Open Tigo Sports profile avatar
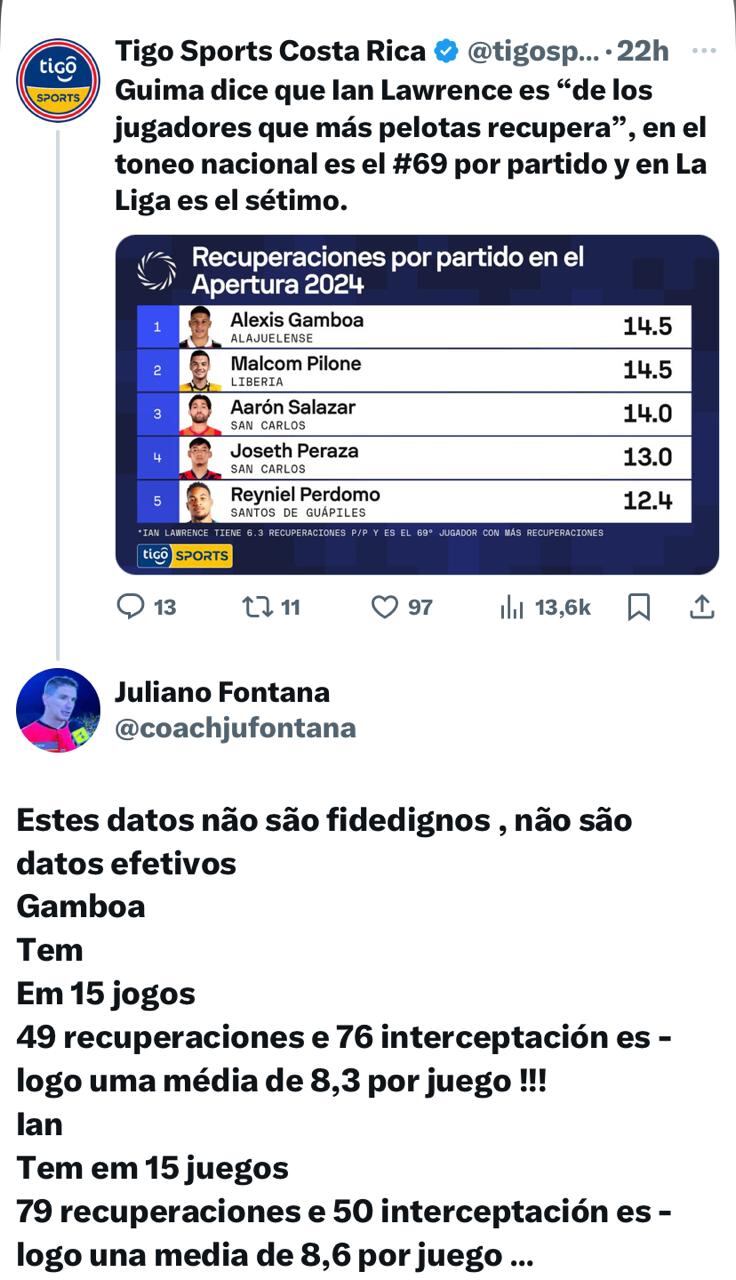 click(58, 80)
